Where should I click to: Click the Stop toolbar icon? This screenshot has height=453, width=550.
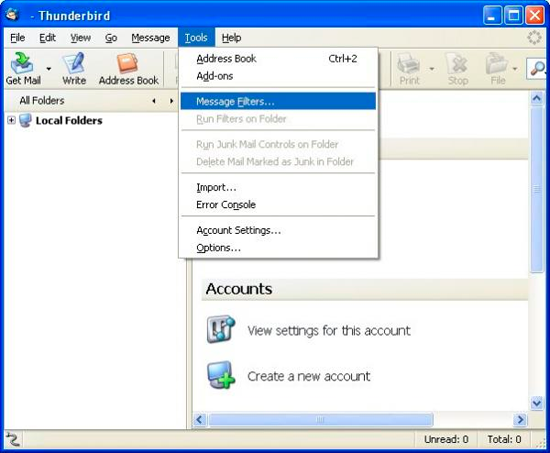[457, 63]
